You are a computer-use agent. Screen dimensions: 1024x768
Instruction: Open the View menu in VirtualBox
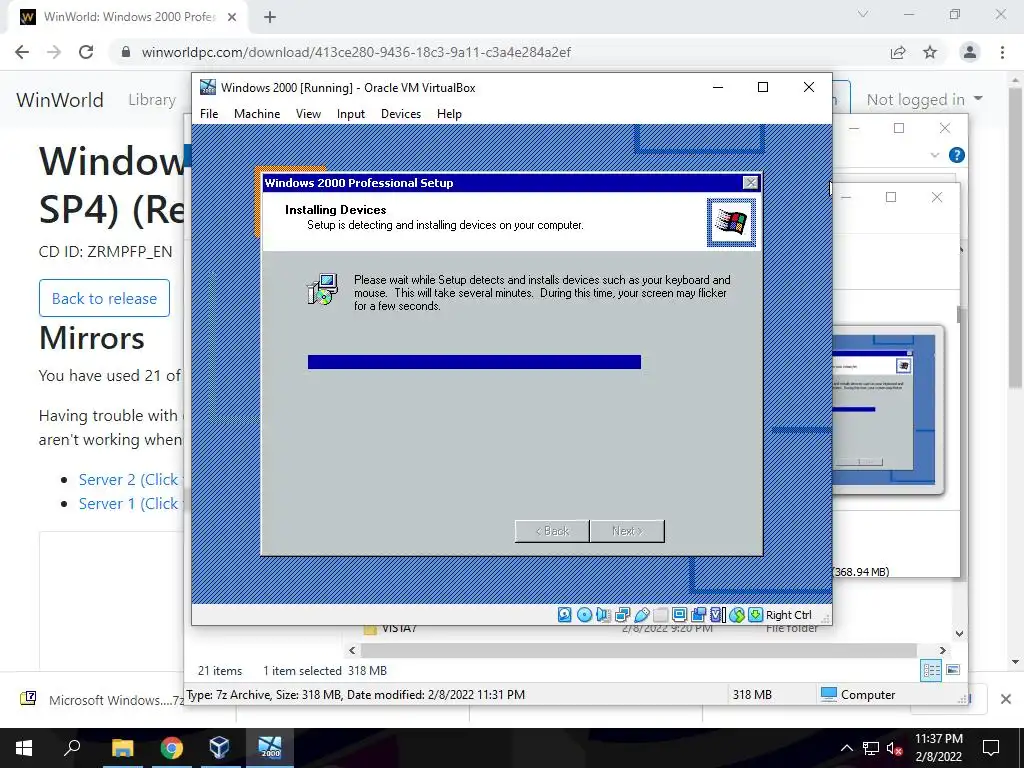(x=308, y=114)
